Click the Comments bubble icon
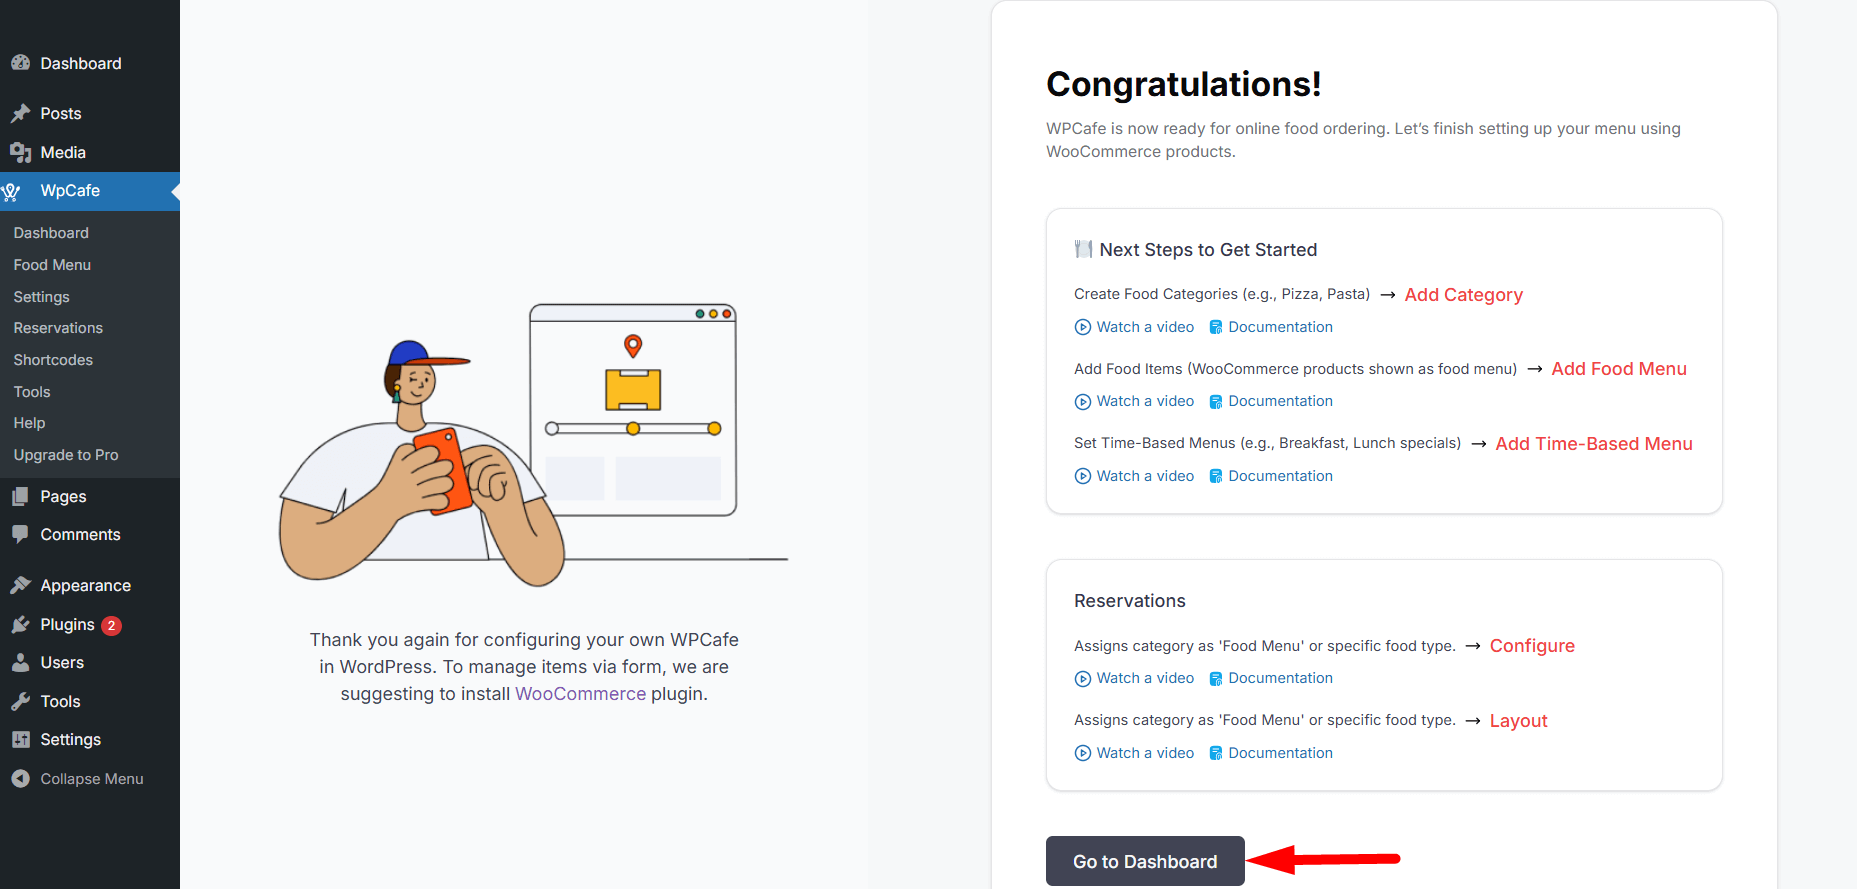Viewport: 1857px width, 889px height. (20, 534)
